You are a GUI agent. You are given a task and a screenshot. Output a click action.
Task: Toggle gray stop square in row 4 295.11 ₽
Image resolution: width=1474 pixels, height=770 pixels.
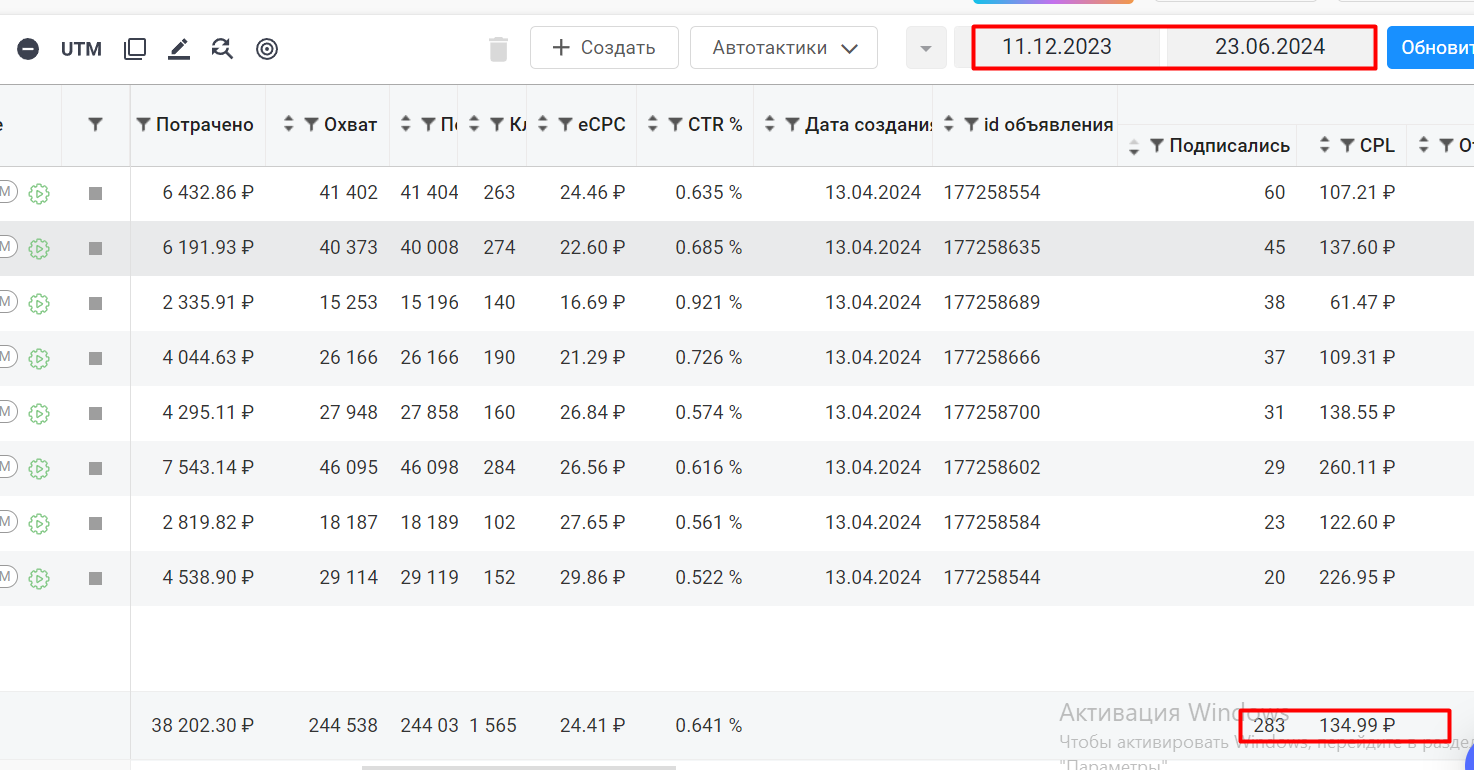point(96,414)
